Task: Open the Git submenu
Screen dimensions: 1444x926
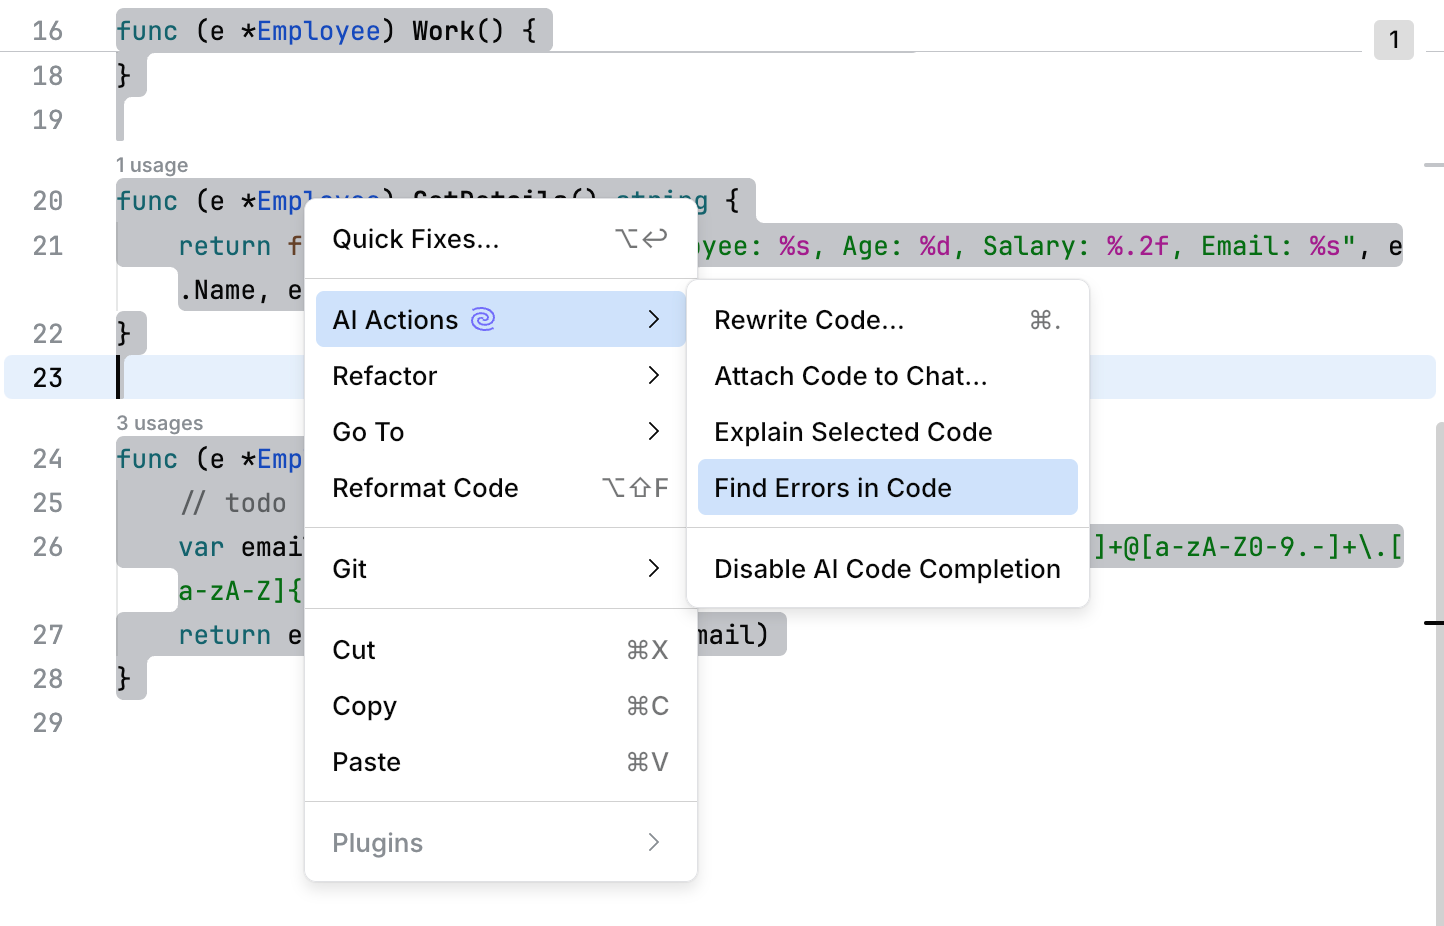Action: (x=500, y=568)
